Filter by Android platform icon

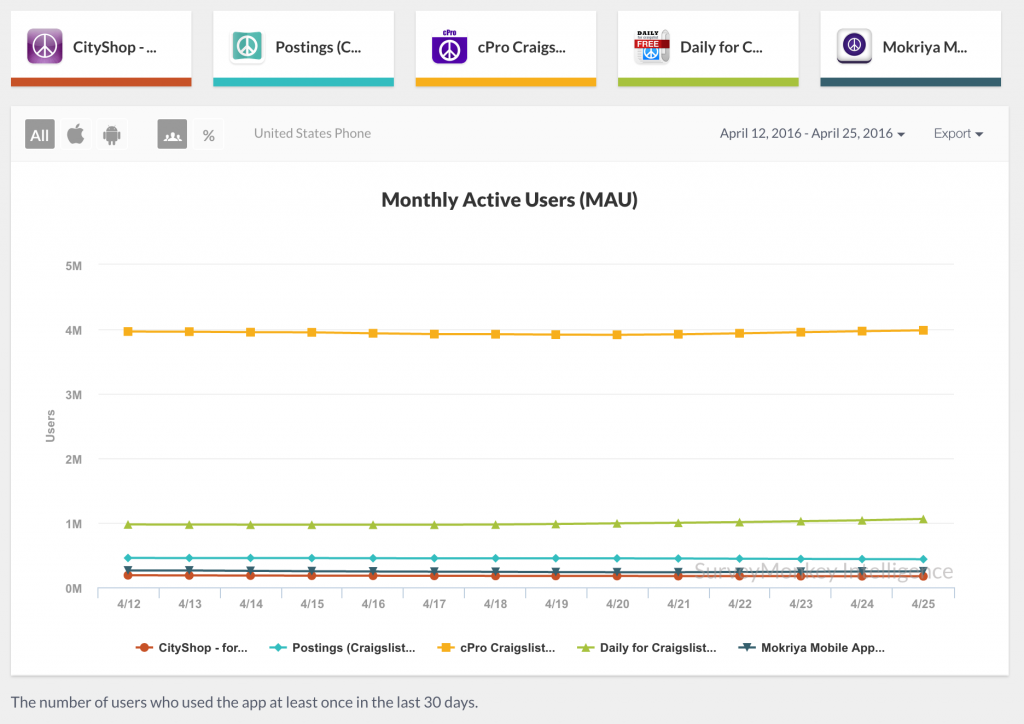[x=111, y=135]
